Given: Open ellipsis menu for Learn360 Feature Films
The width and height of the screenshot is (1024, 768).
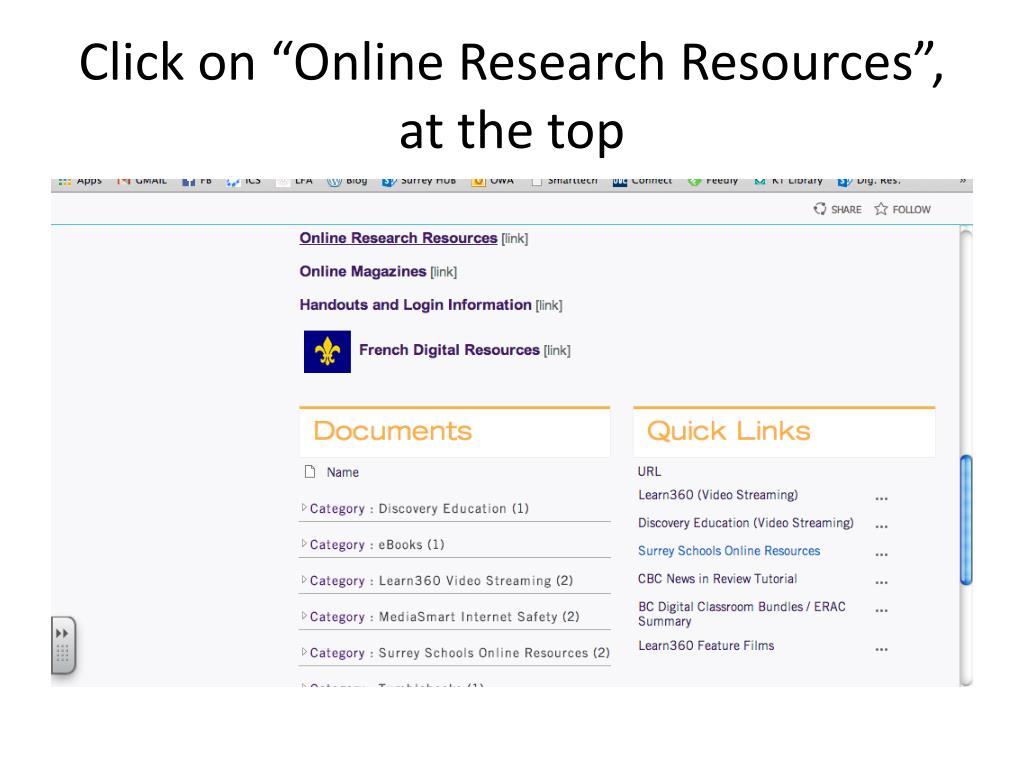Looking at the screenshot, I should coord(881,650).
